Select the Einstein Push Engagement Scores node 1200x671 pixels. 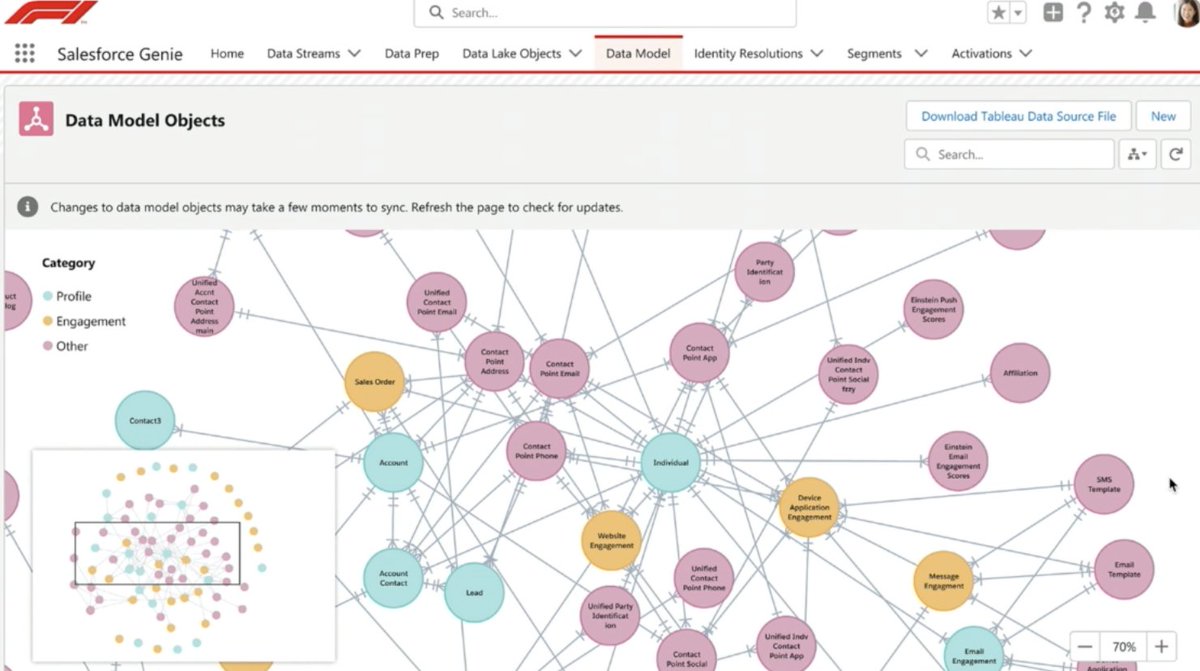coord(933,309)
